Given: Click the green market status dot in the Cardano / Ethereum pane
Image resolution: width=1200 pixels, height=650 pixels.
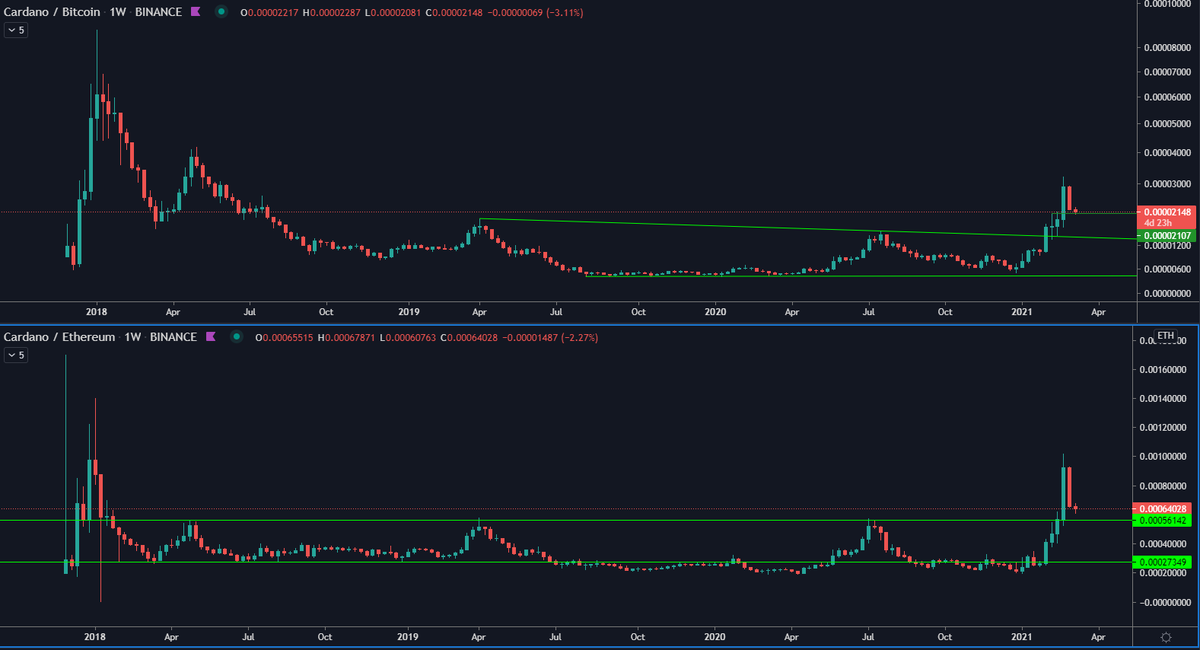Looking at the screenshot, I should (x=236, y=337).
